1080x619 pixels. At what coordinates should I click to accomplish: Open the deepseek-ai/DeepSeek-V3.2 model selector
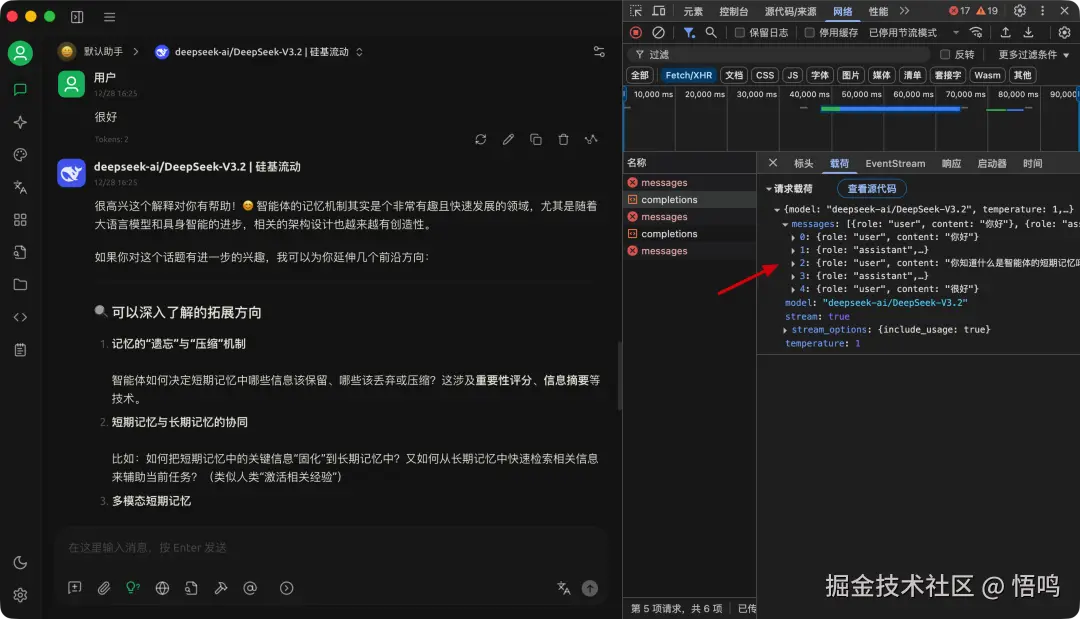click(x=259, y=52)
